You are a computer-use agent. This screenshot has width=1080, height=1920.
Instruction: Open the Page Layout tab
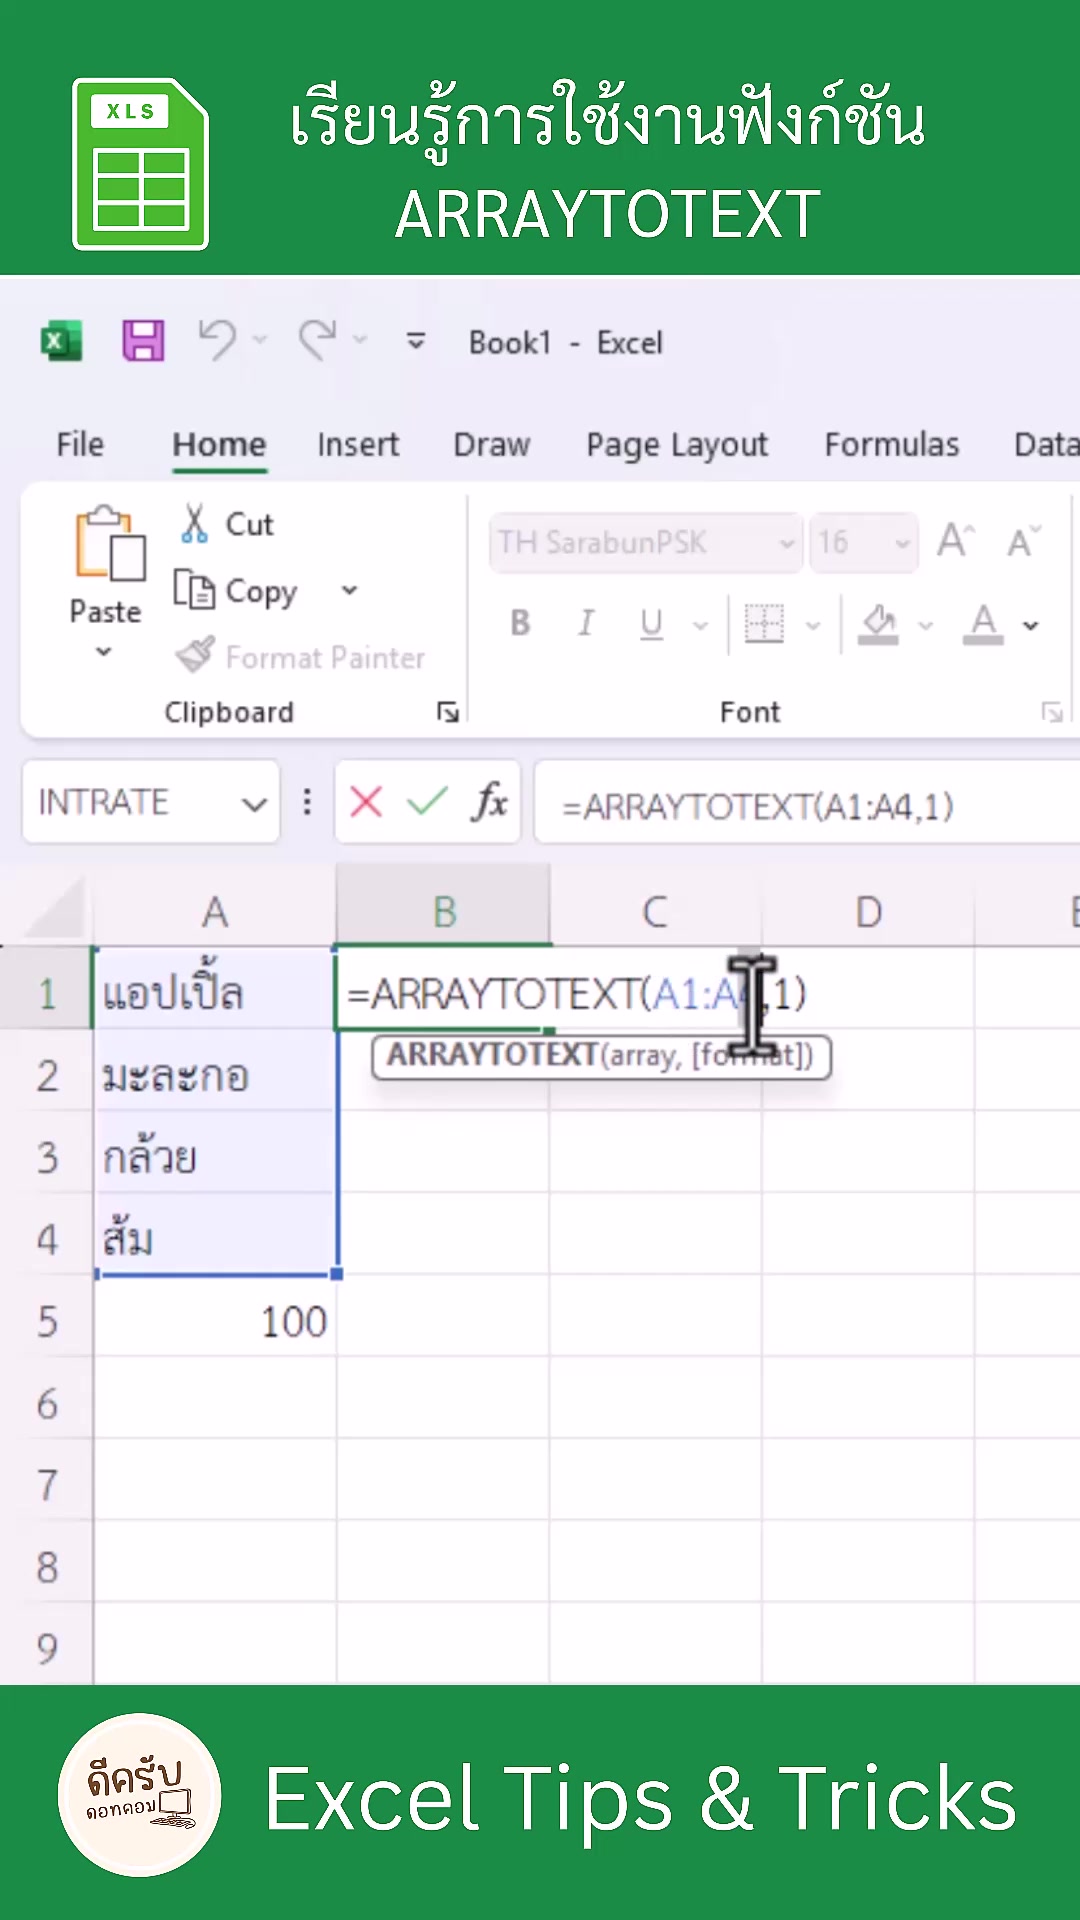click(677, 445)
